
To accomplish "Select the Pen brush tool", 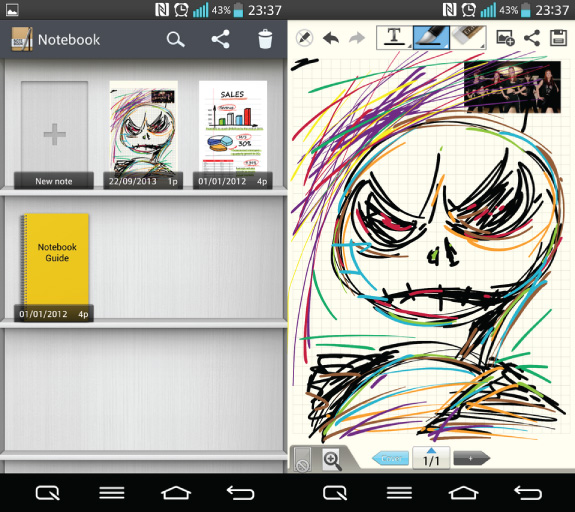I will [x=431, y=37].
